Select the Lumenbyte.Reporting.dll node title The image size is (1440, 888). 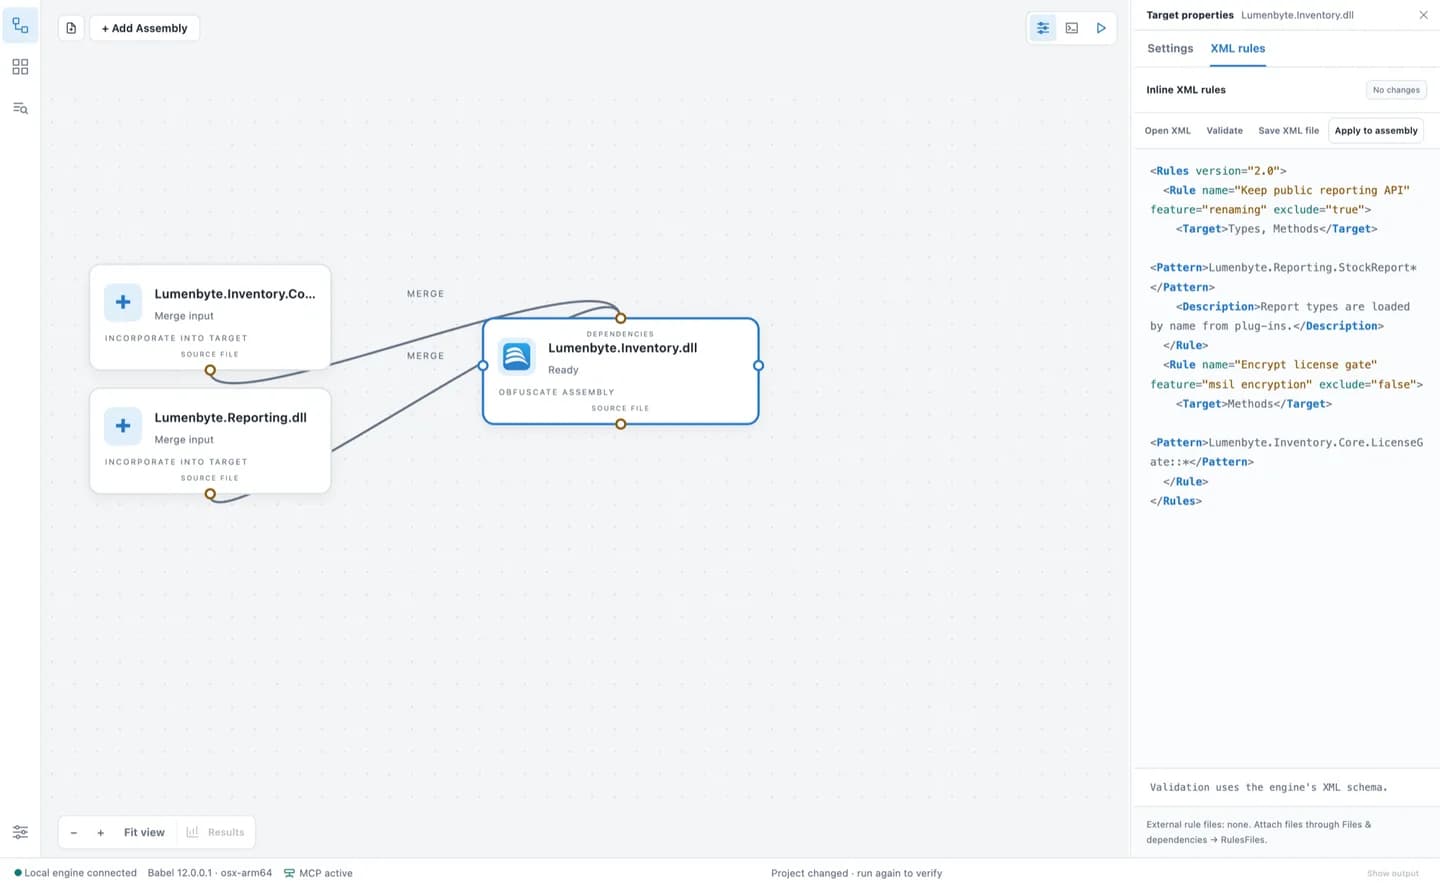(x=230, y=418)
